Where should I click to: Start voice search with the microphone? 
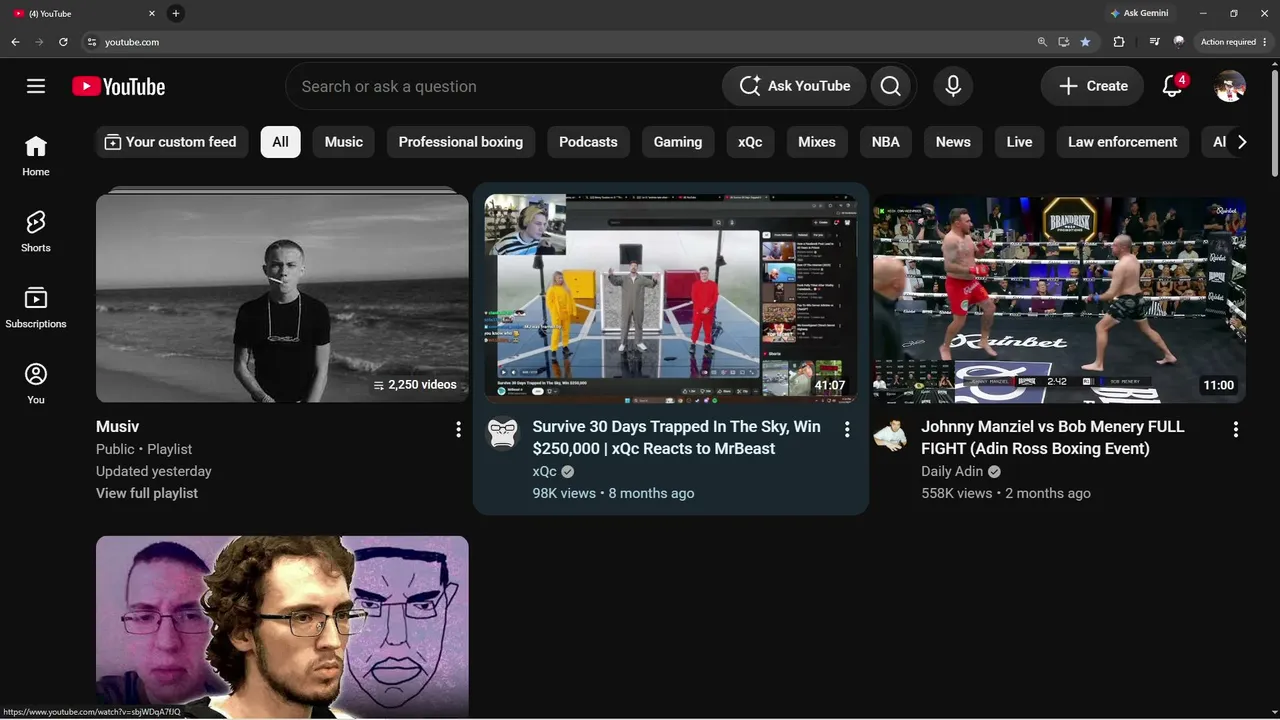point(953,86)
